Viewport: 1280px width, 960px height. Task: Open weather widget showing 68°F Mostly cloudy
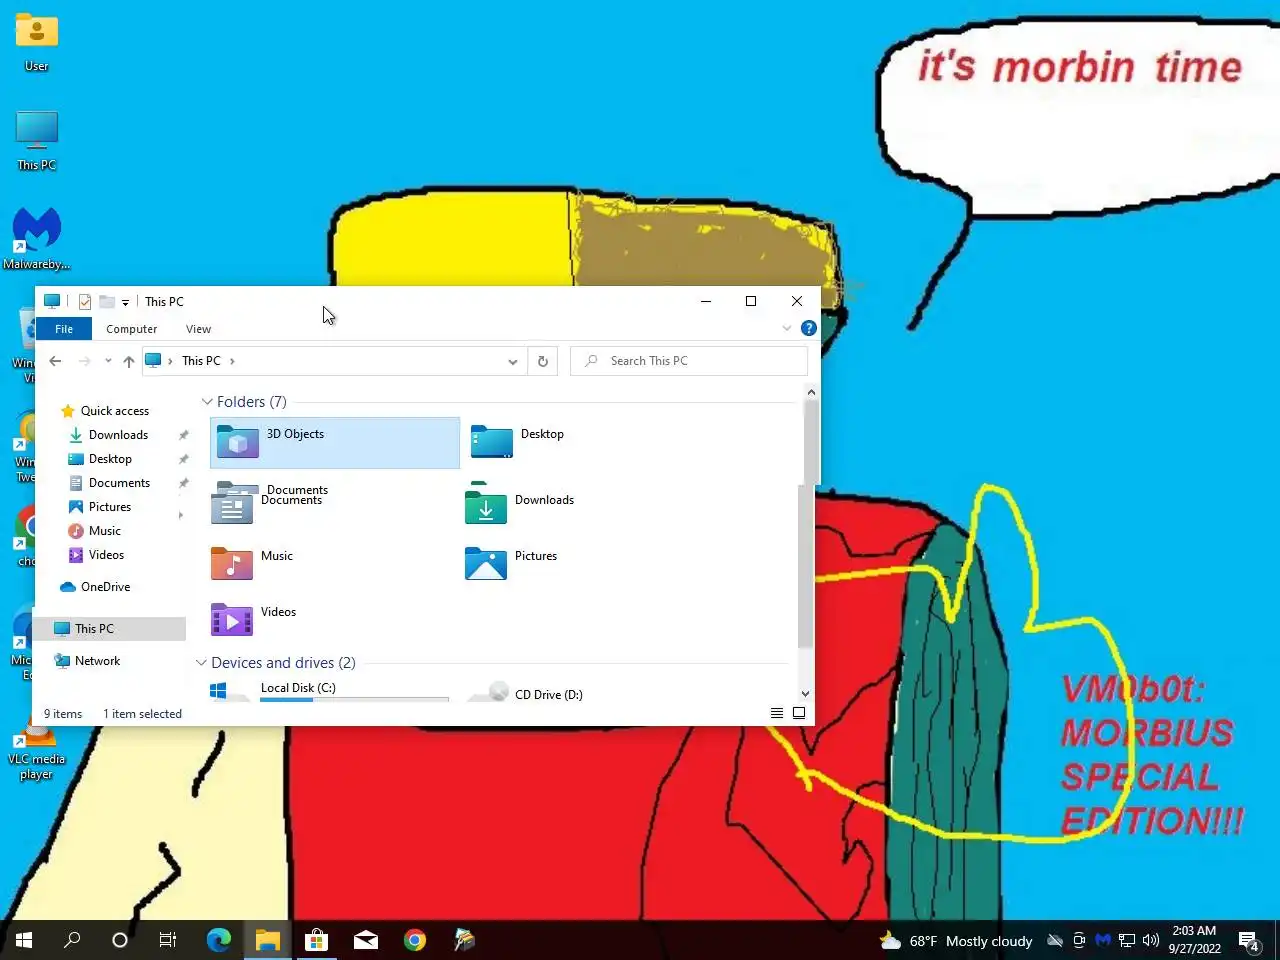pyautogui.click(x=955, y=941)
